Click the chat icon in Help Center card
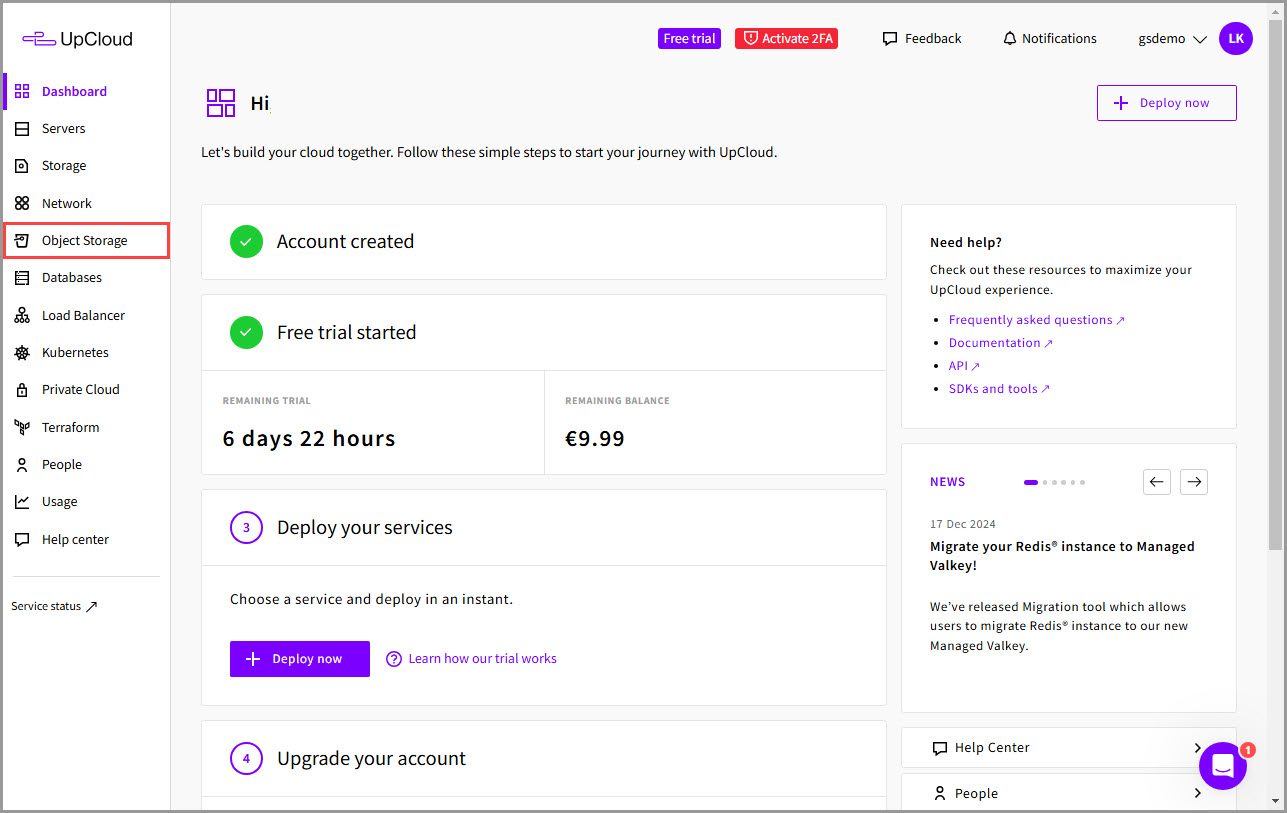Screen dimensions: 1287x813 (x=939, y=748)
